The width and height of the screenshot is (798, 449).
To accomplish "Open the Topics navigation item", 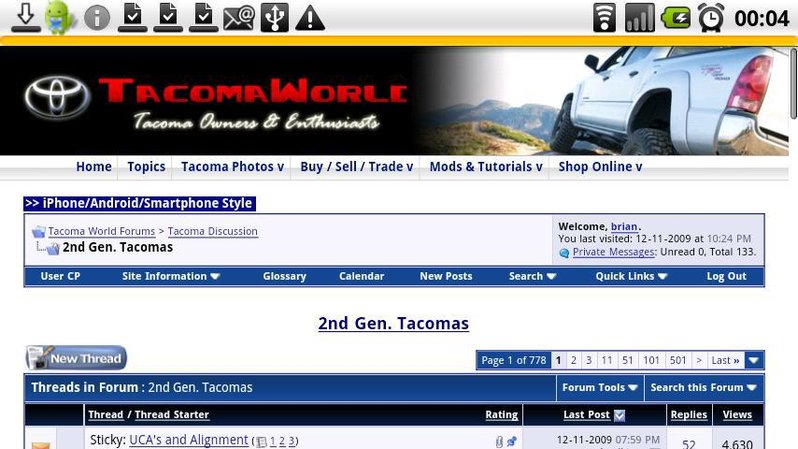I will [x=146, y=167].
